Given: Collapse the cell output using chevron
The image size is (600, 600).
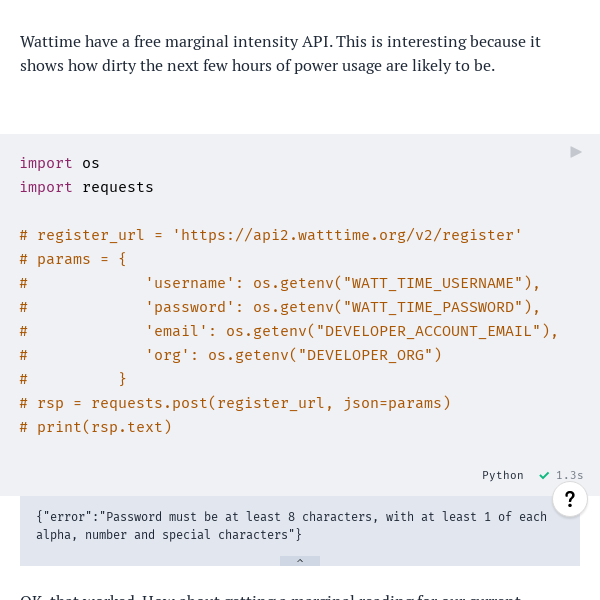Looking at the screenshot, I should pos(300,561).
